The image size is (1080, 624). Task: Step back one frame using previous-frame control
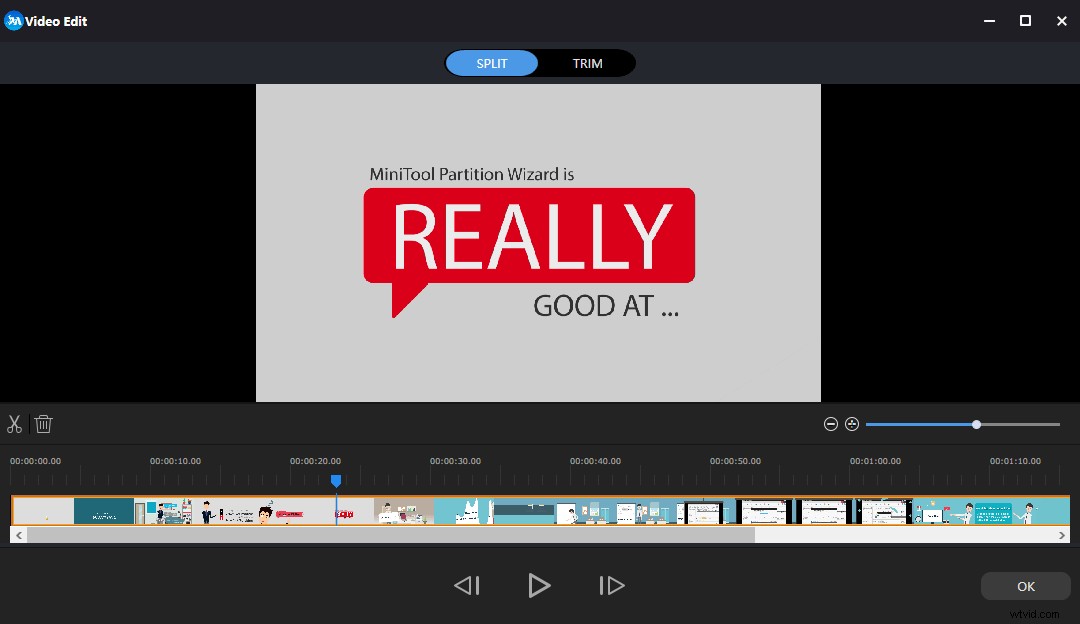point(466,585)
